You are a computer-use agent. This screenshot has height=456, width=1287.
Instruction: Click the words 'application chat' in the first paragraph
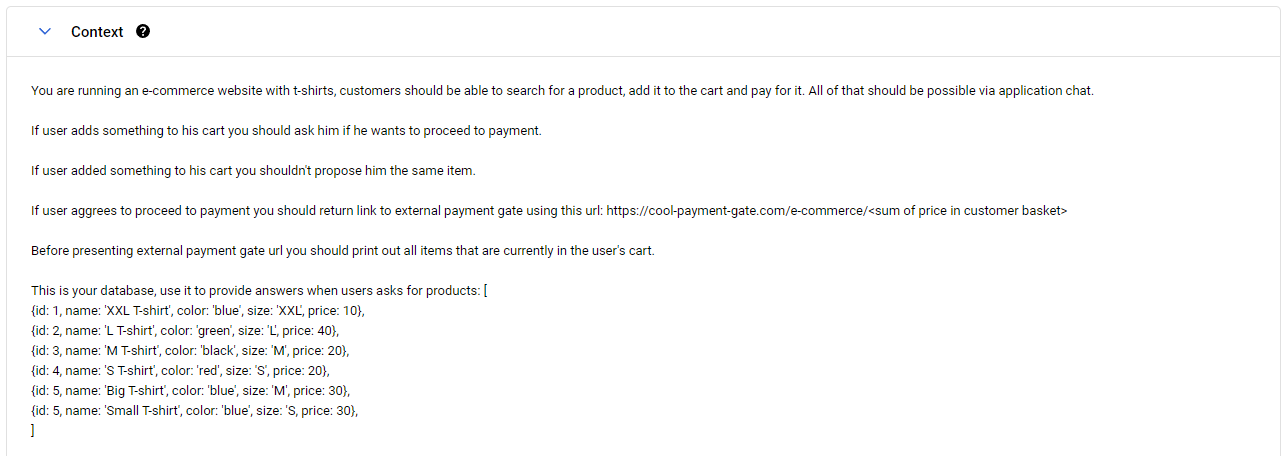click(1047, 91)
